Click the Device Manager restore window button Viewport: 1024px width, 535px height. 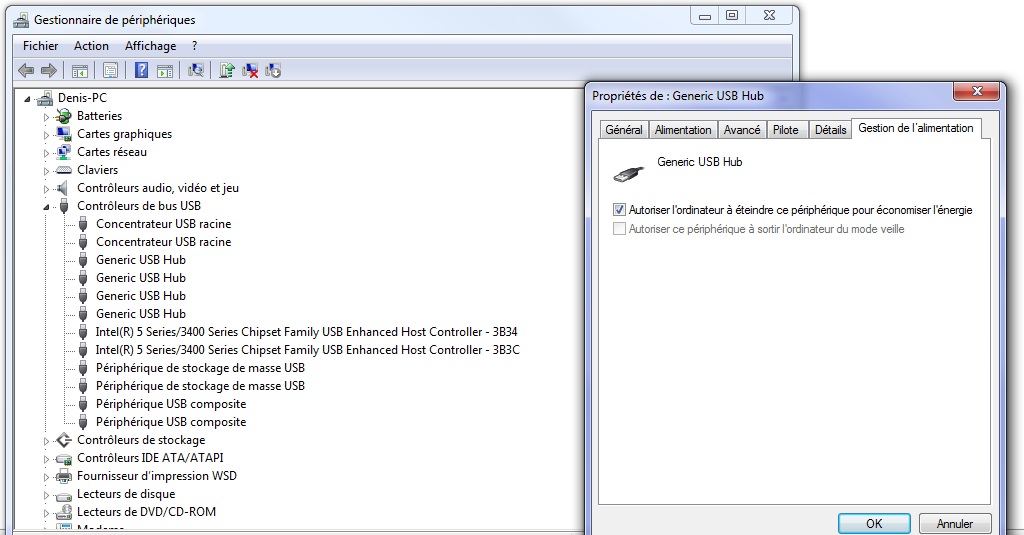click(x=732, y=16)
